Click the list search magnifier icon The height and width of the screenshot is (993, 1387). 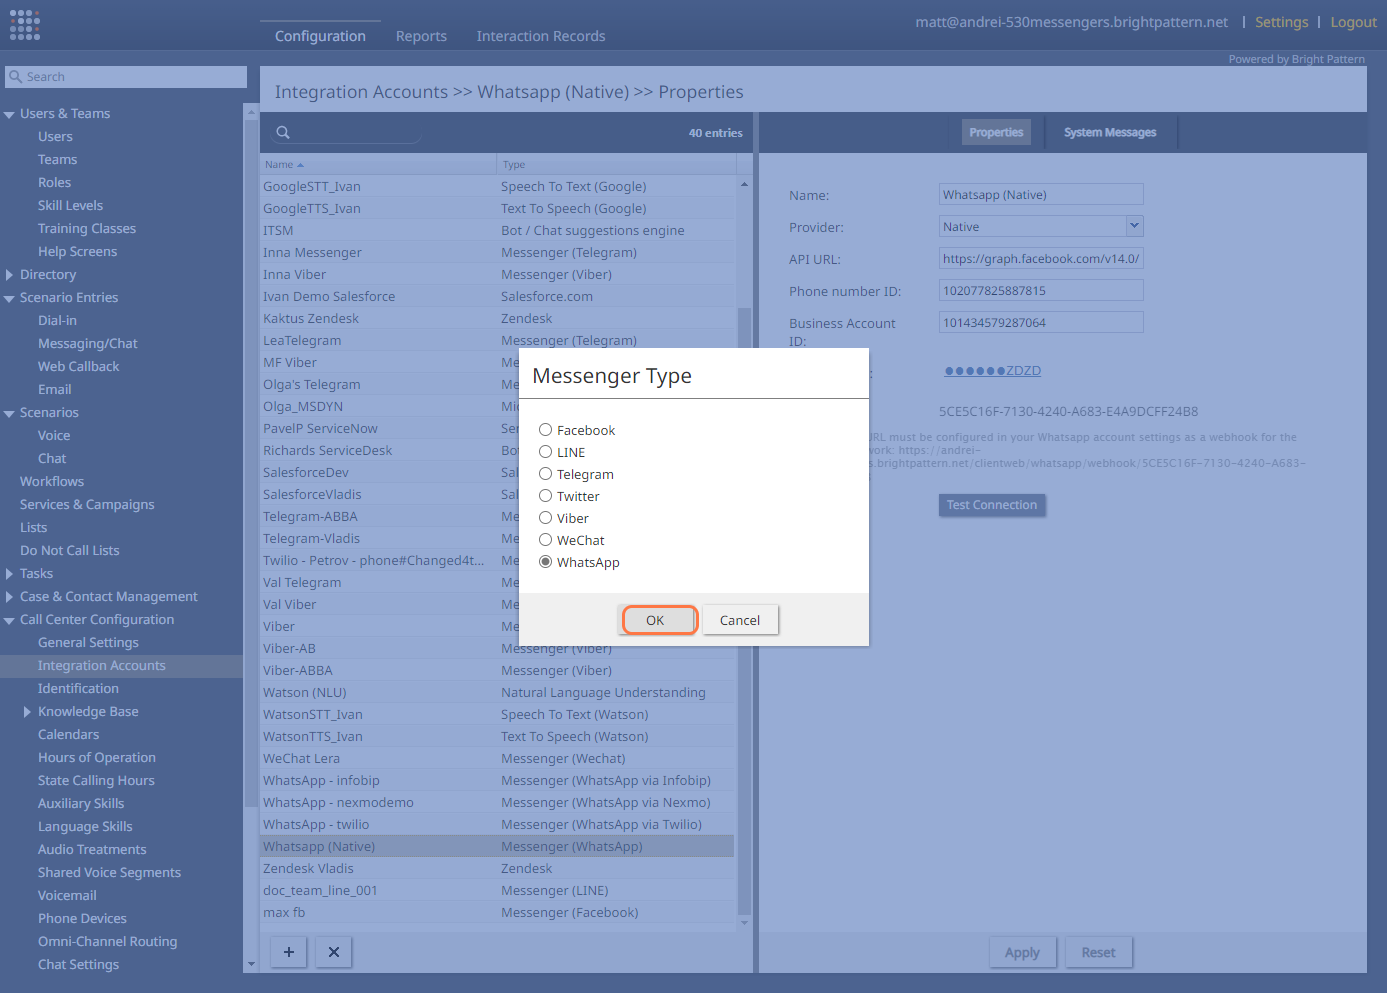click(x=283, y=132)
